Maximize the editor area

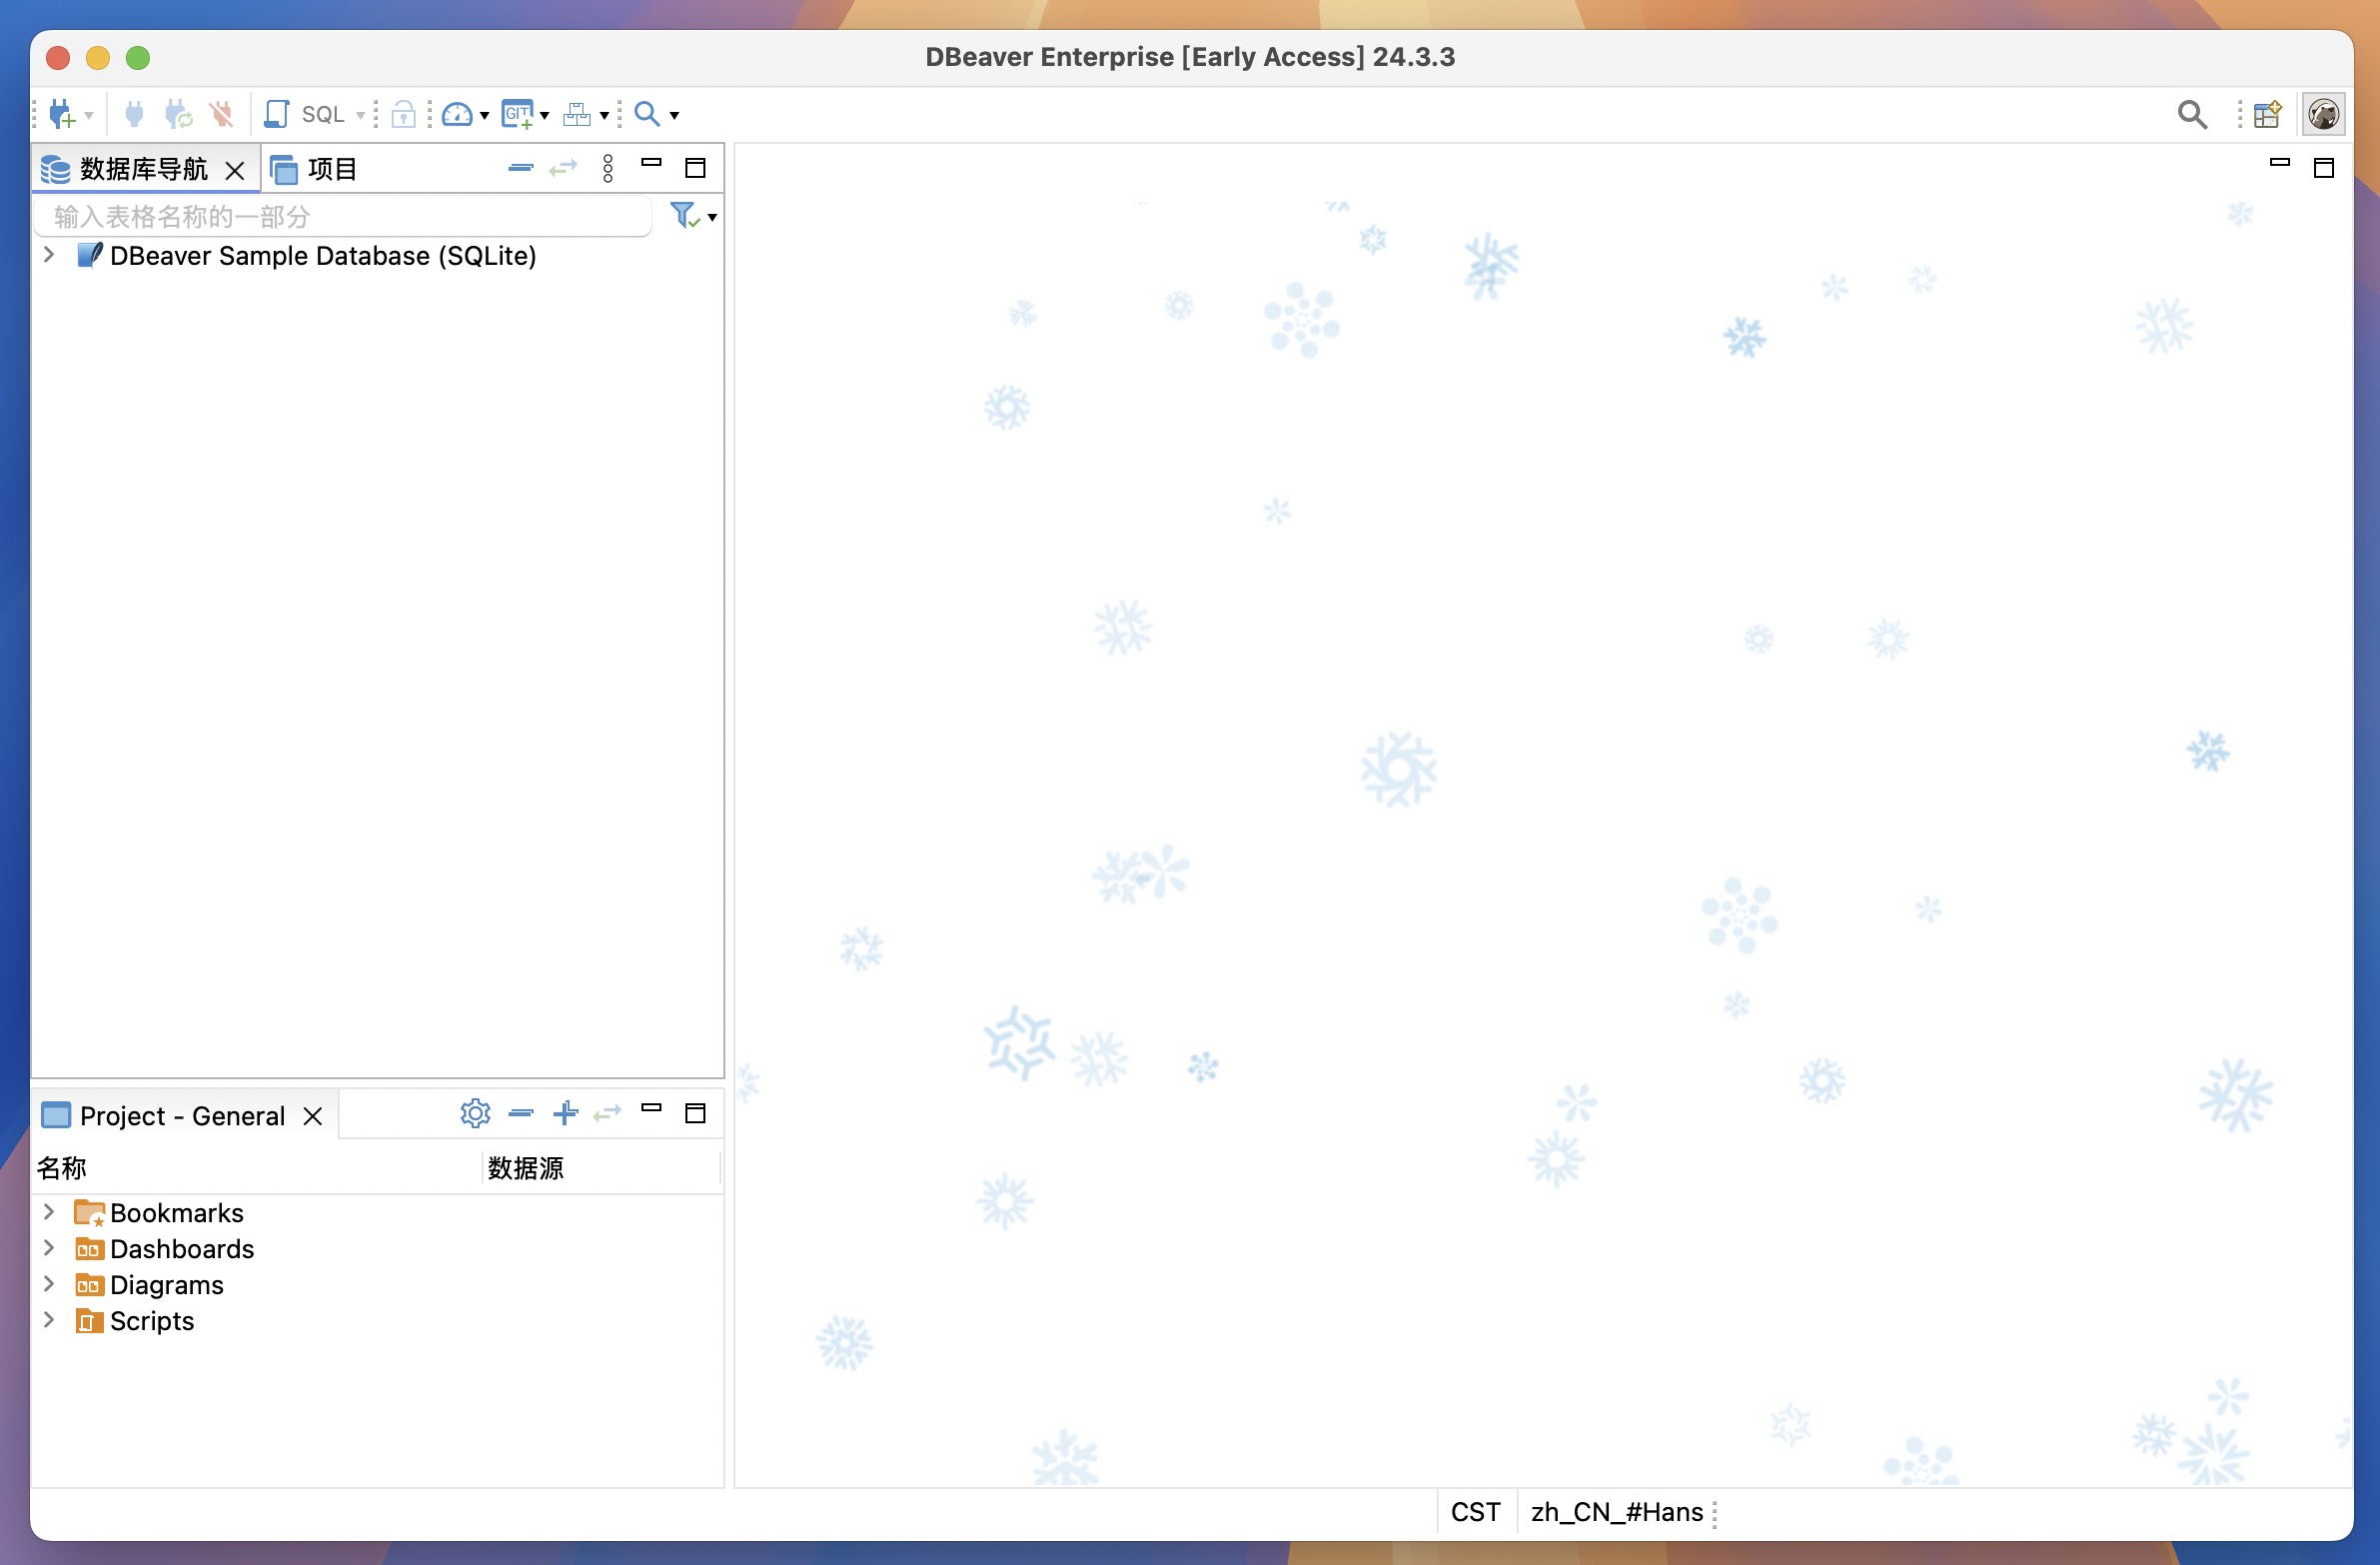(x=2324, y=167)
